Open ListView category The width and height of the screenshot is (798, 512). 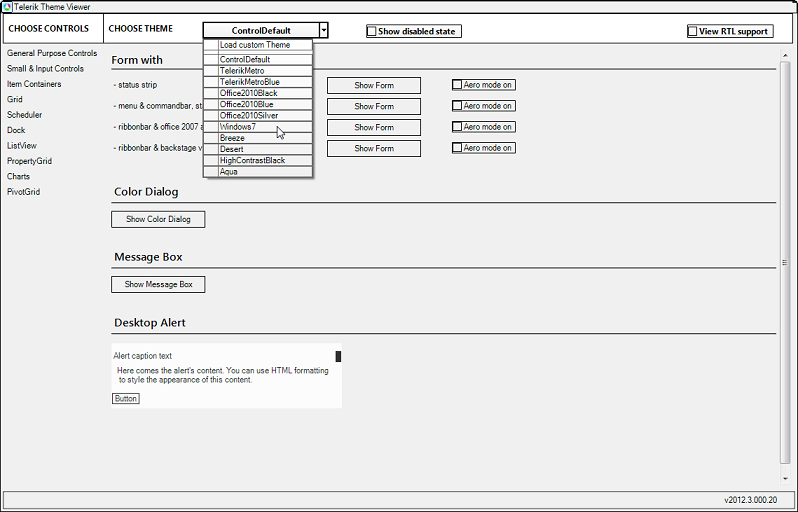(x=22, y=146)
